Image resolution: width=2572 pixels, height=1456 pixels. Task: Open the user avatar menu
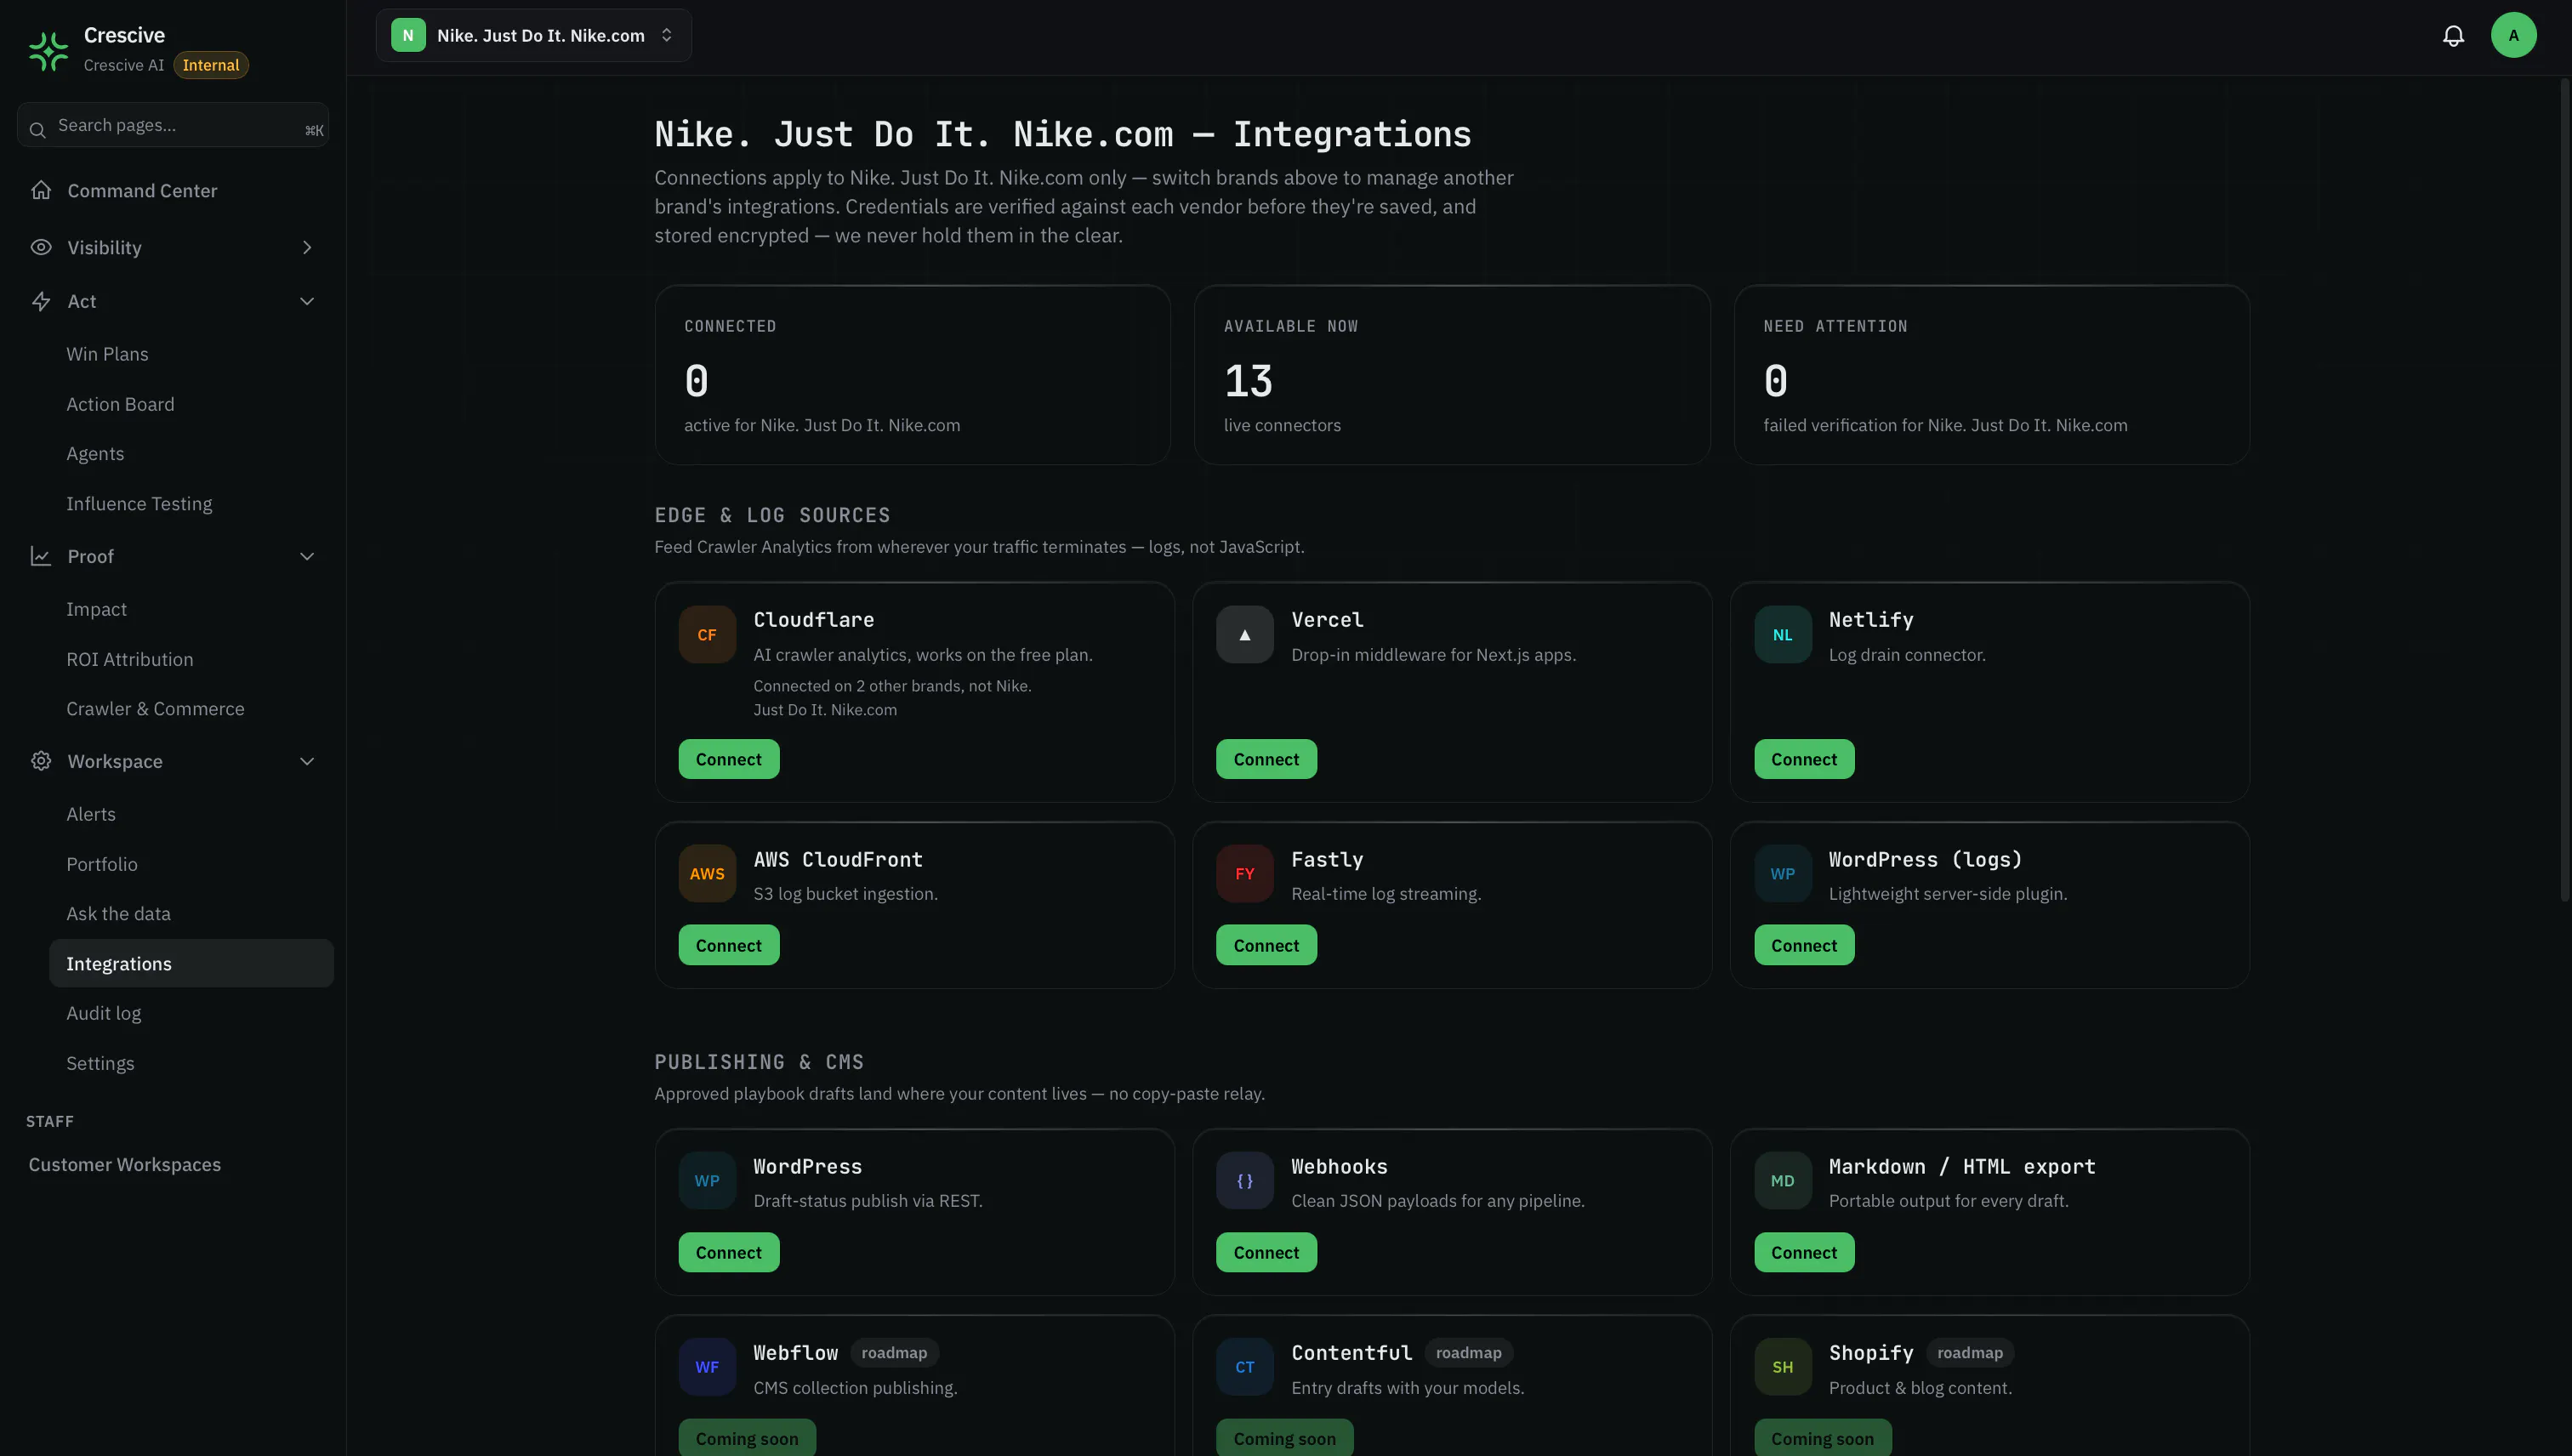2513,35
